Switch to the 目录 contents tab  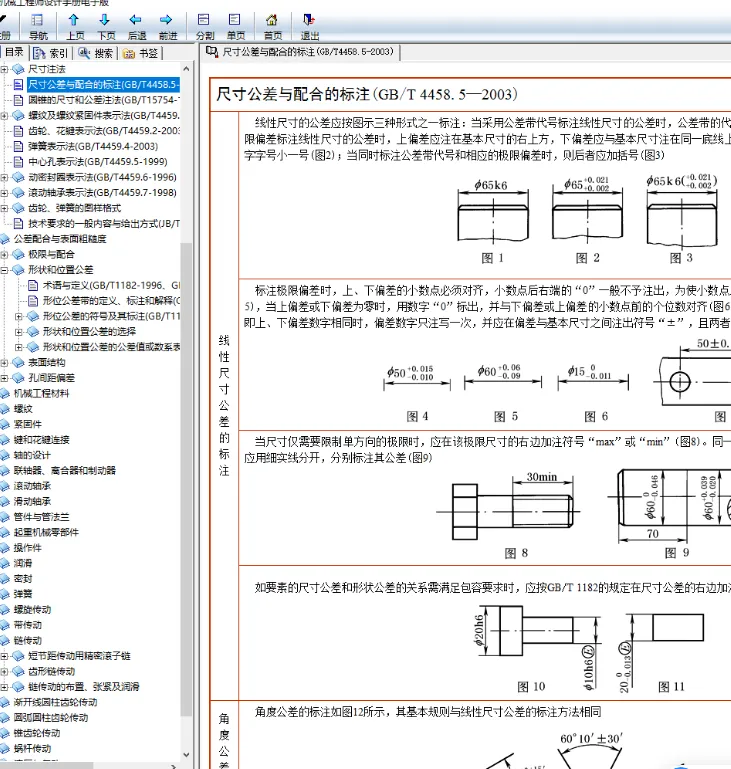[14, 52]
